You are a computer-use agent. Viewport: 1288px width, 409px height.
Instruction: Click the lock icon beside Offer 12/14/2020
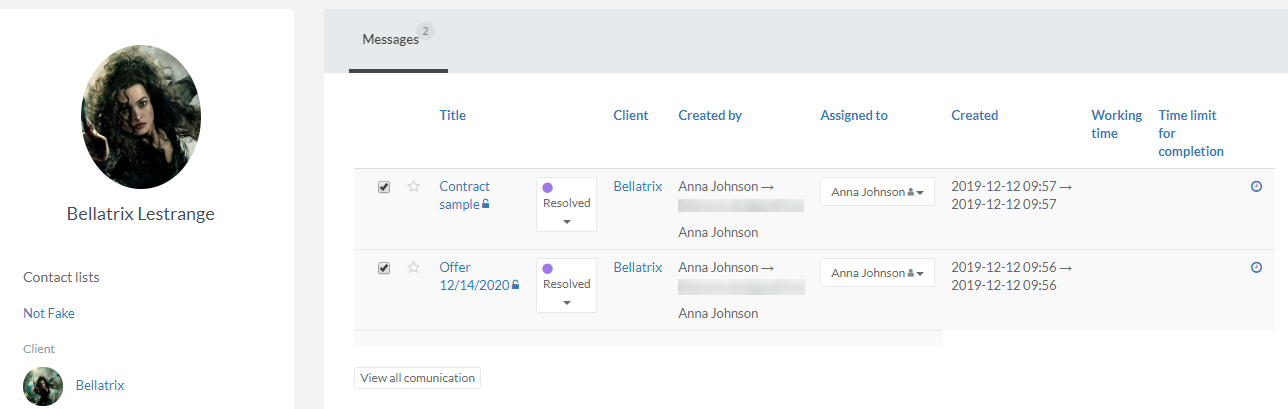(x=516, y=285)
